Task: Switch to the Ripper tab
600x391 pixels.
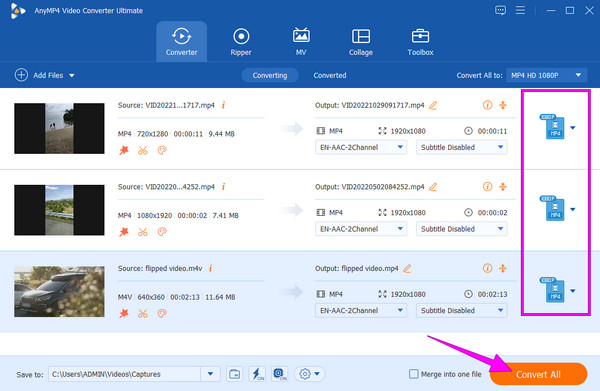Action: [241, 42]
